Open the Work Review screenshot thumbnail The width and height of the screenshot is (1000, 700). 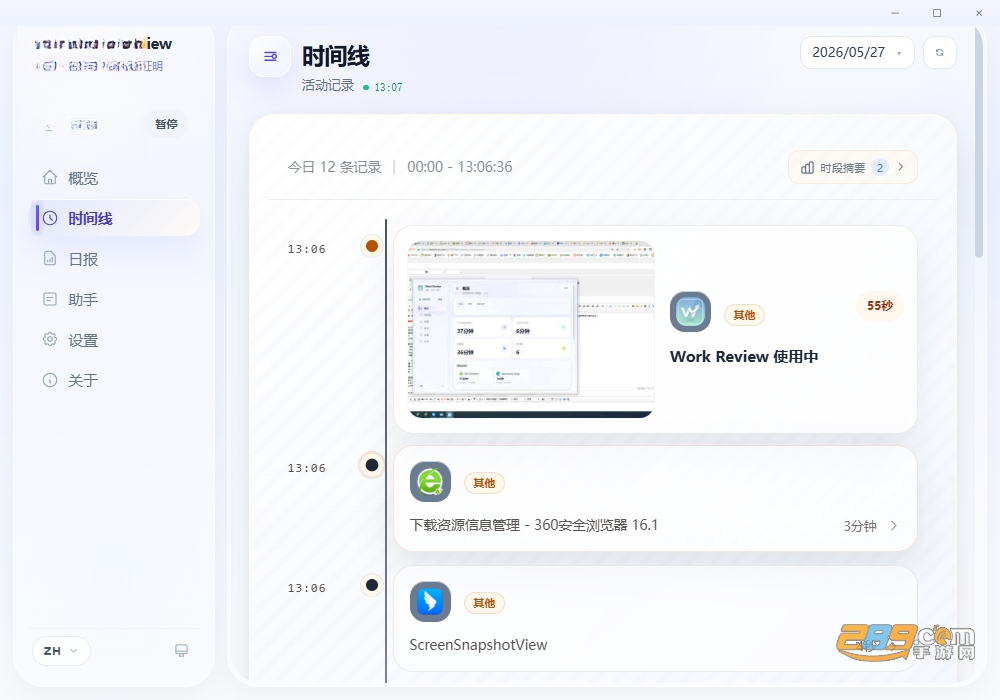coord(531,330)
